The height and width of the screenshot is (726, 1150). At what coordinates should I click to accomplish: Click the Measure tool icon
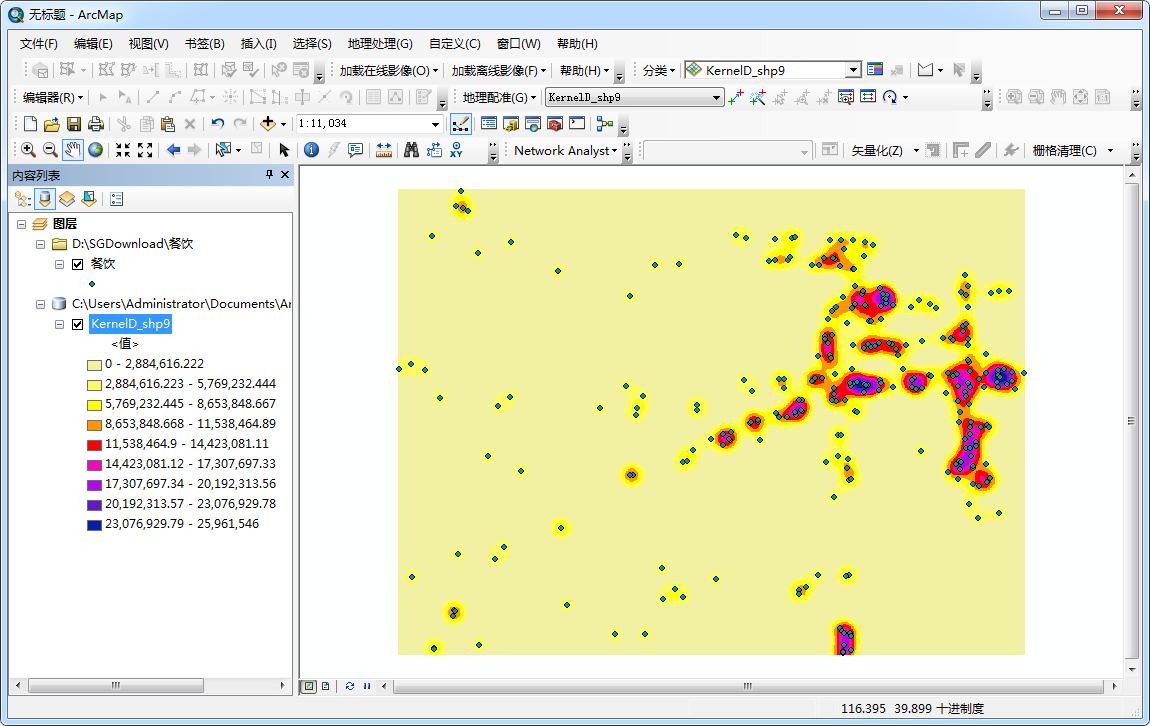tap(383, 149)
